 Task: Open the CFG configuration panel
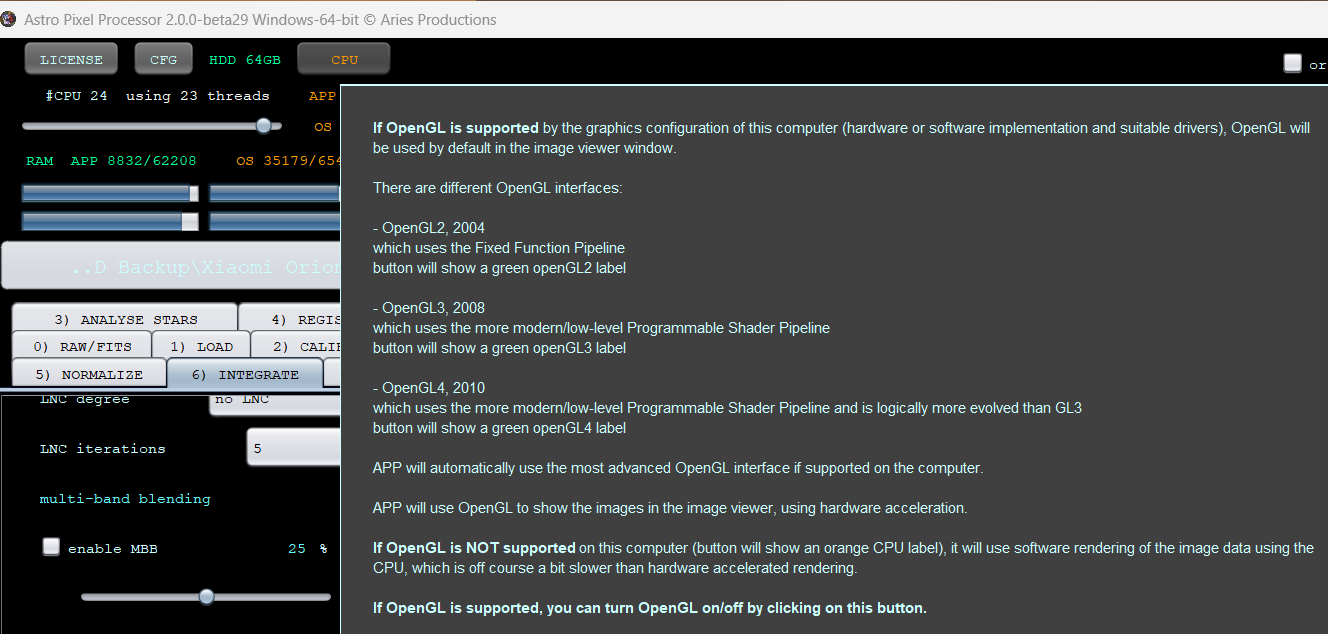coord(163,58)
